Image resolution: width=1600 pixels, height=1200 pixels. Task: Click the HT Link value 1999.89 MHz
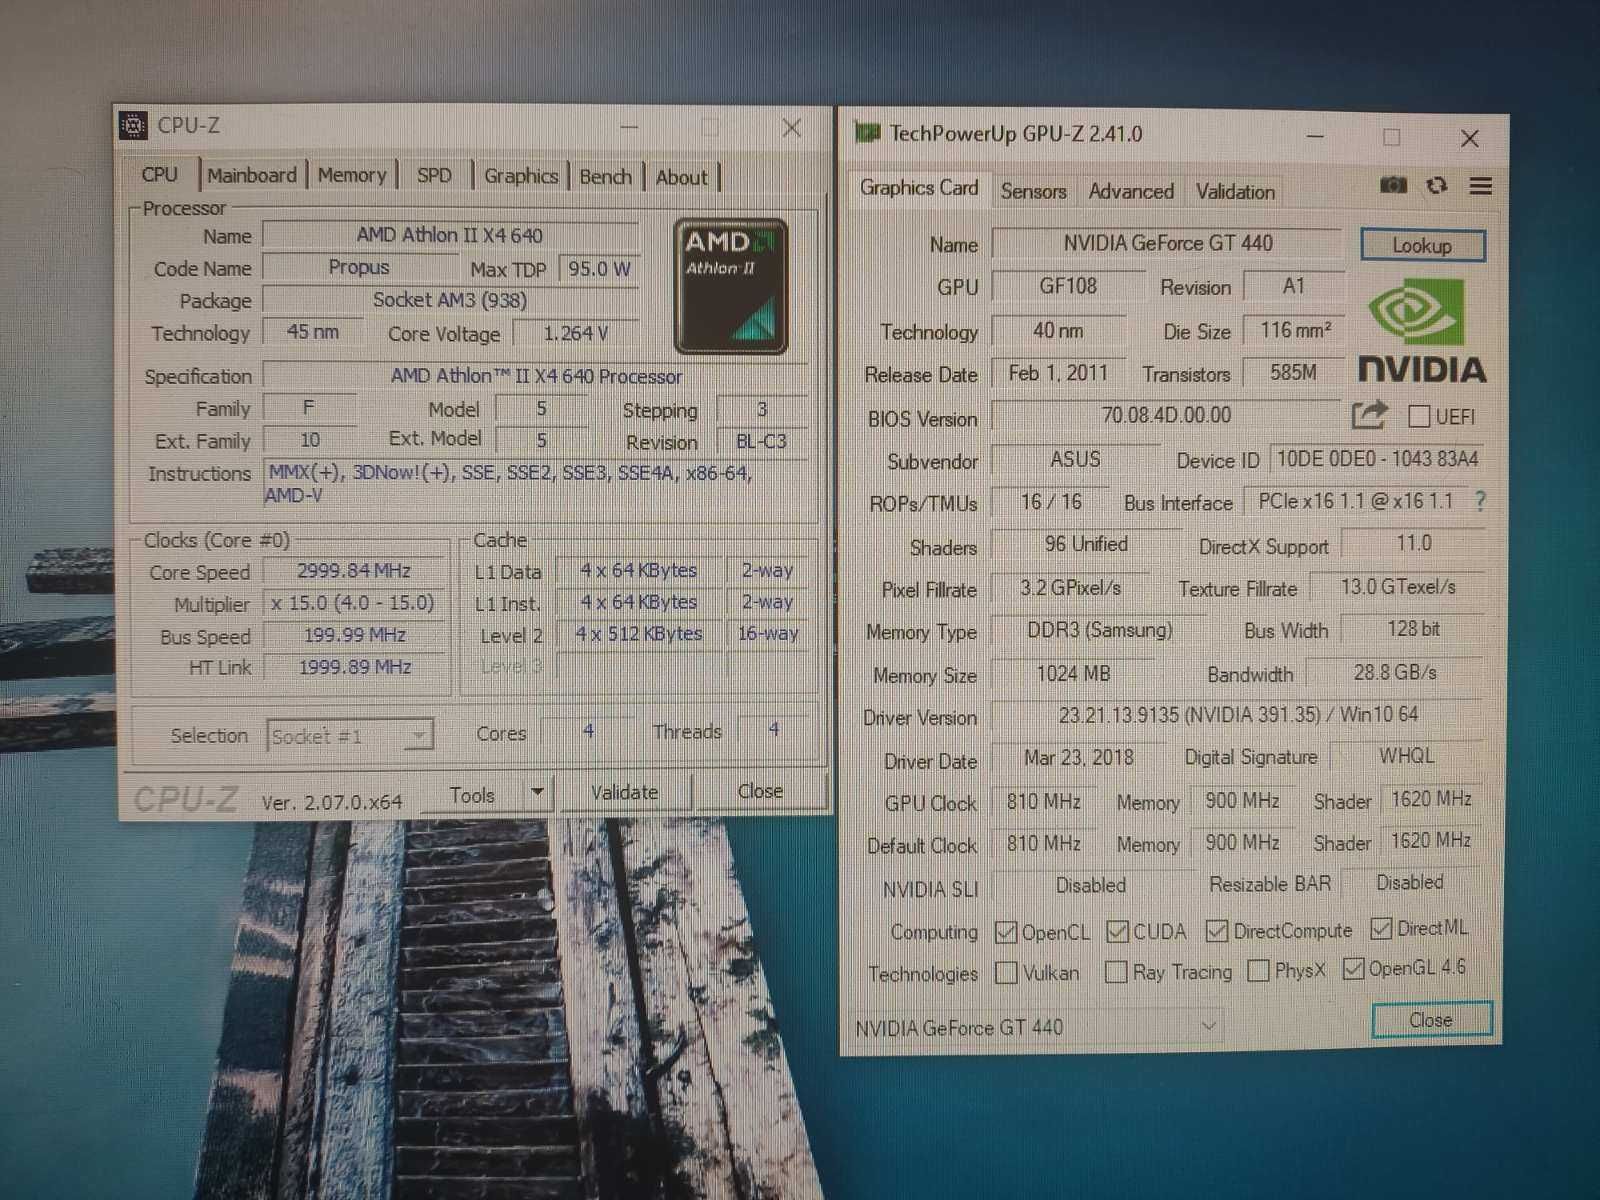tap(354, 667)
